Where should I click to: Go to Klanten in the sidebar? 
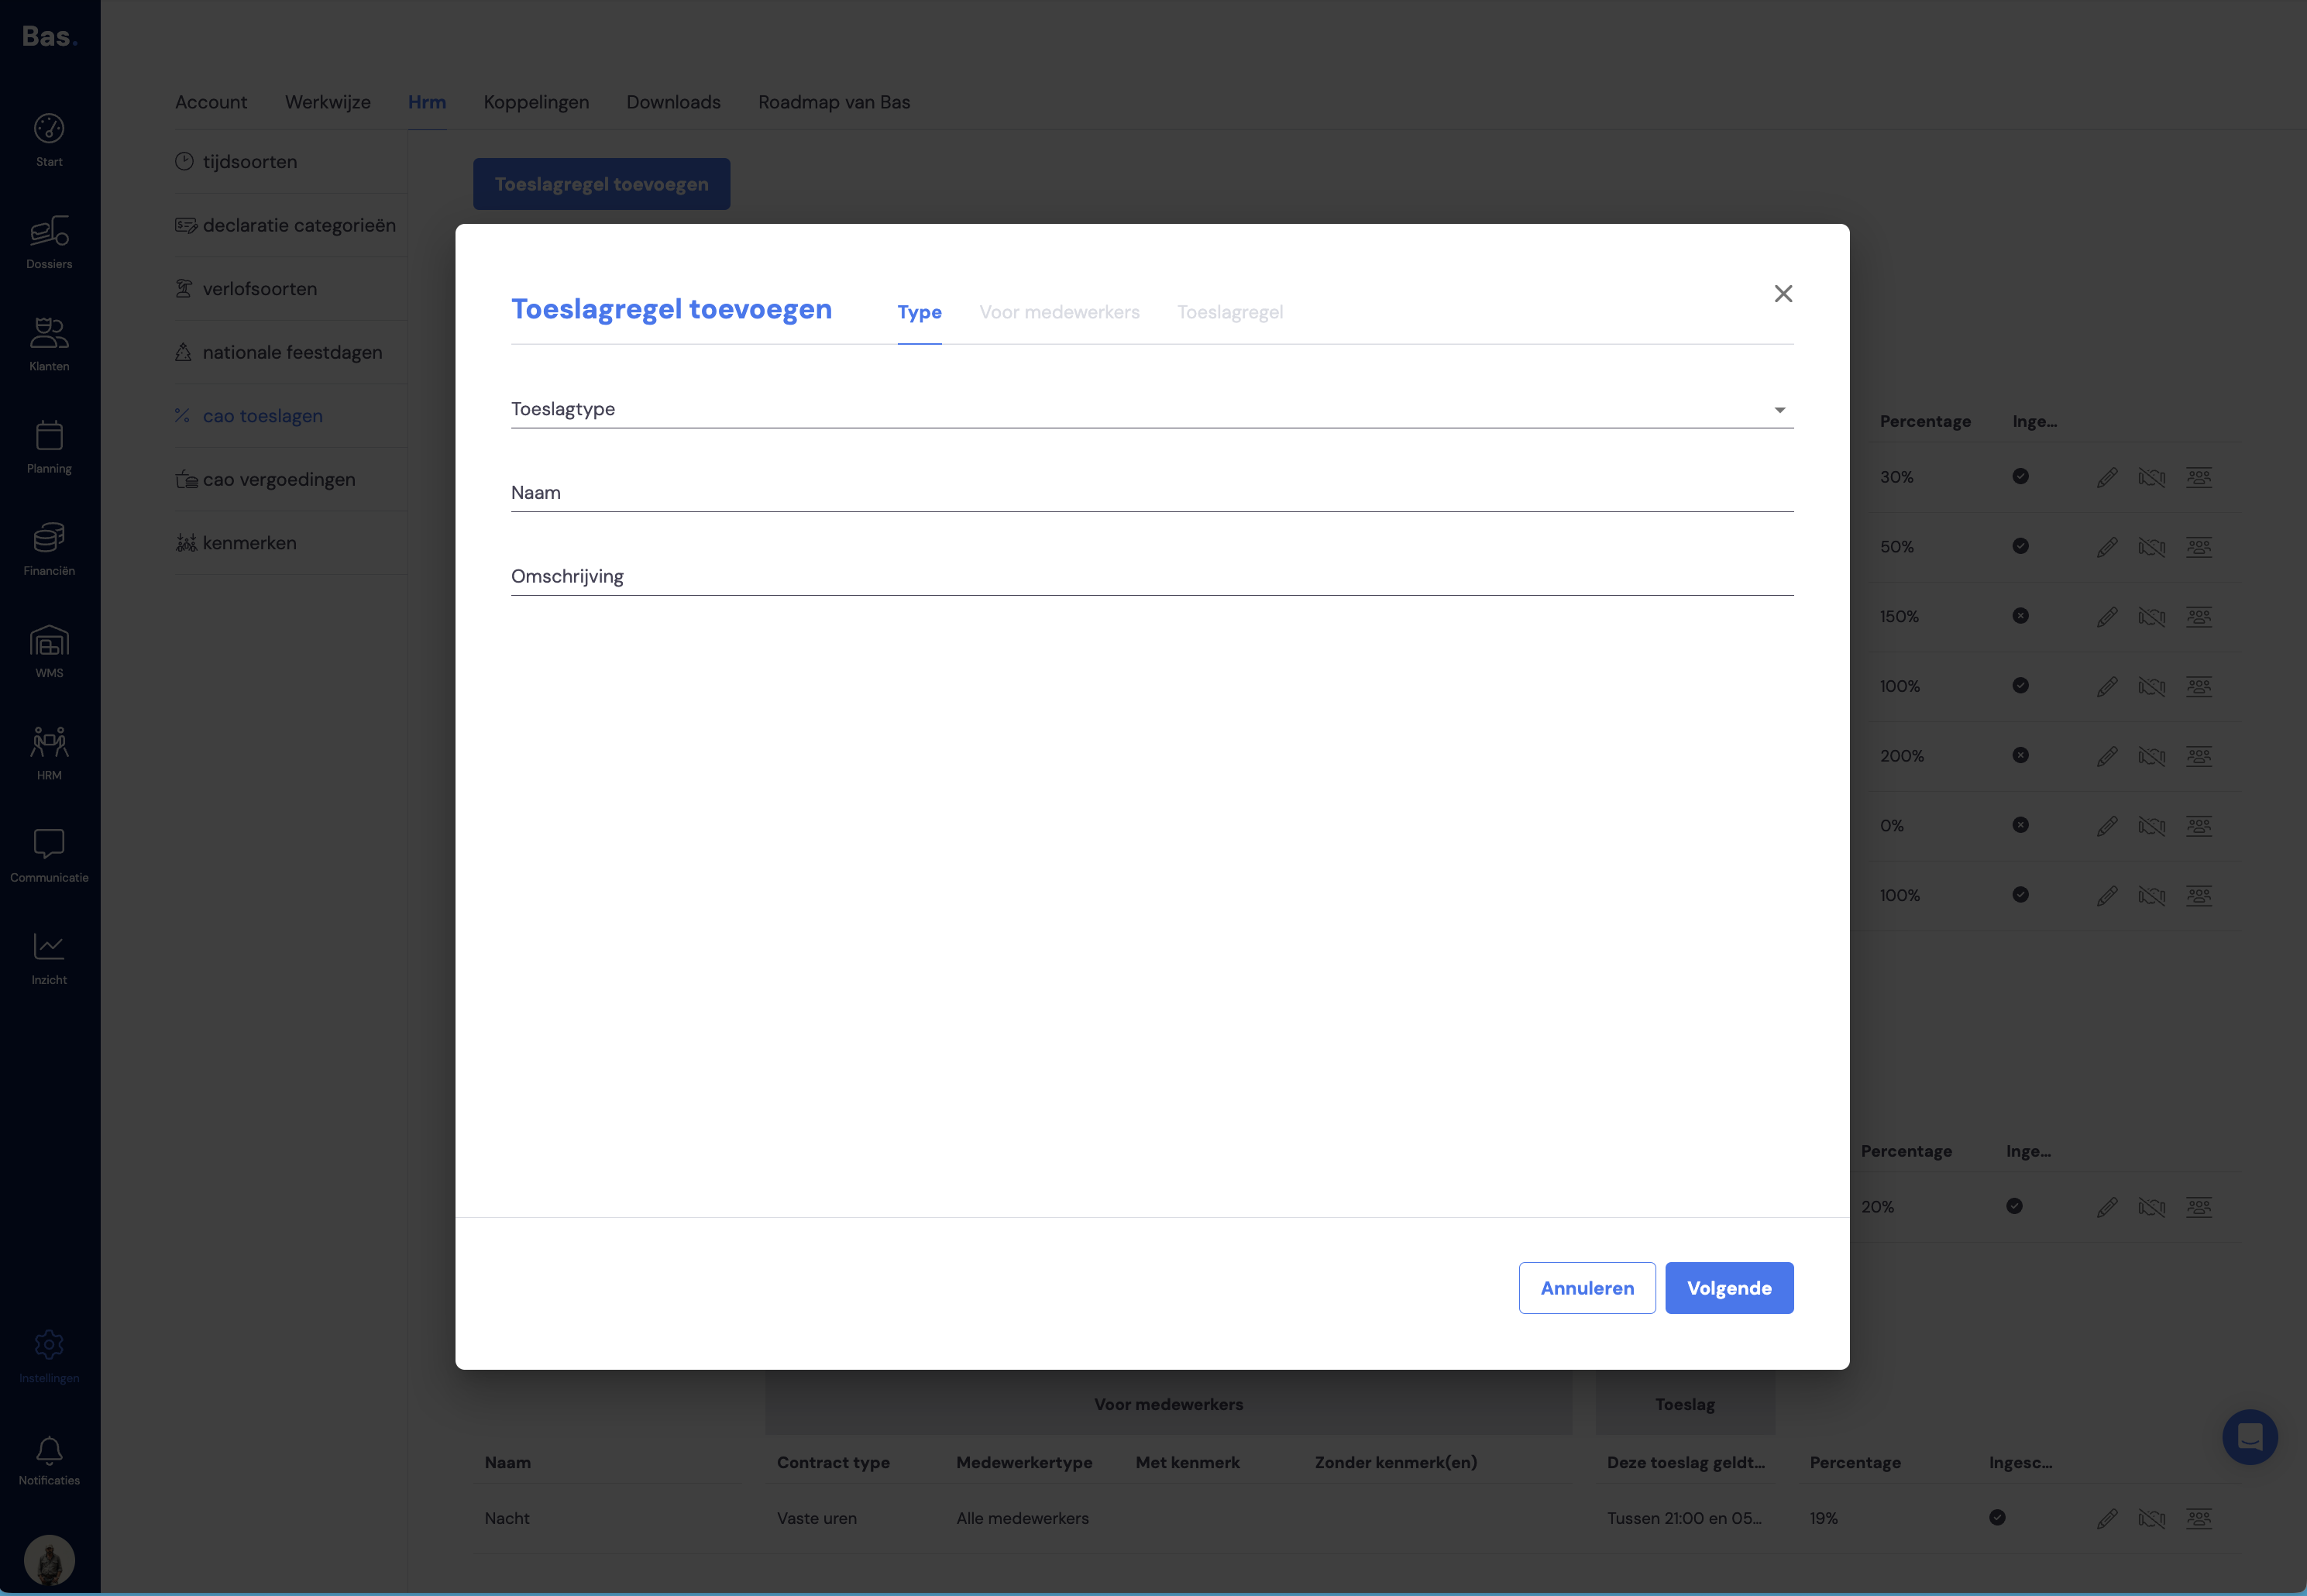49,332
